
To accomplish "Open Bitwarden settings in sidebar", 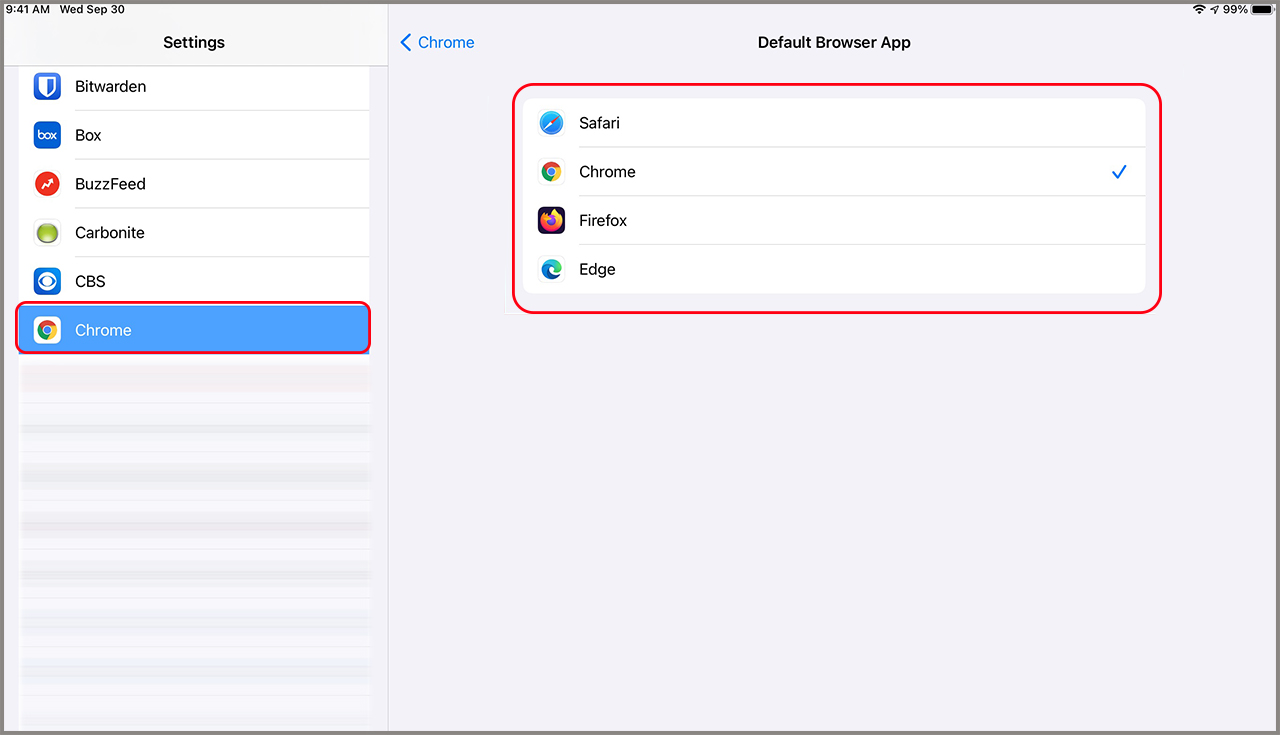I will click(200, 87).
